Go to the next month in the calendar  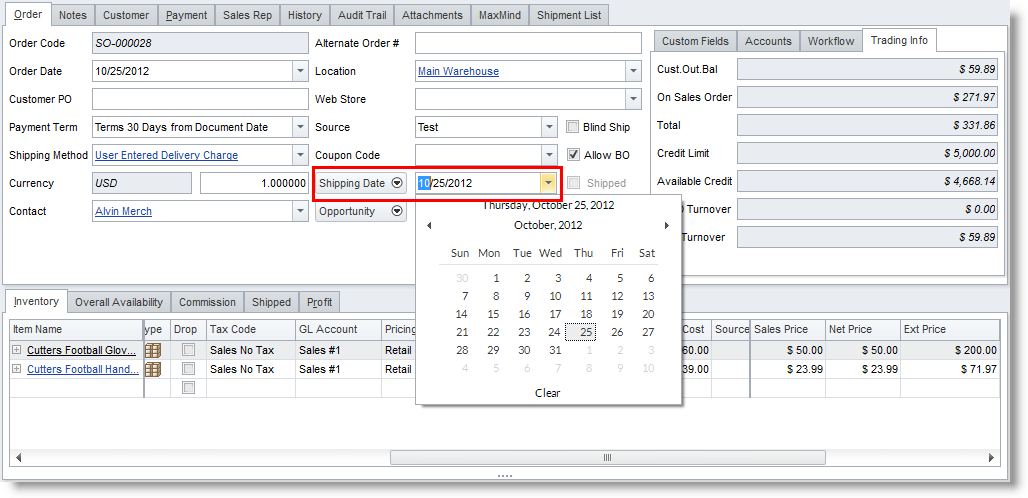tap(667, 225)
